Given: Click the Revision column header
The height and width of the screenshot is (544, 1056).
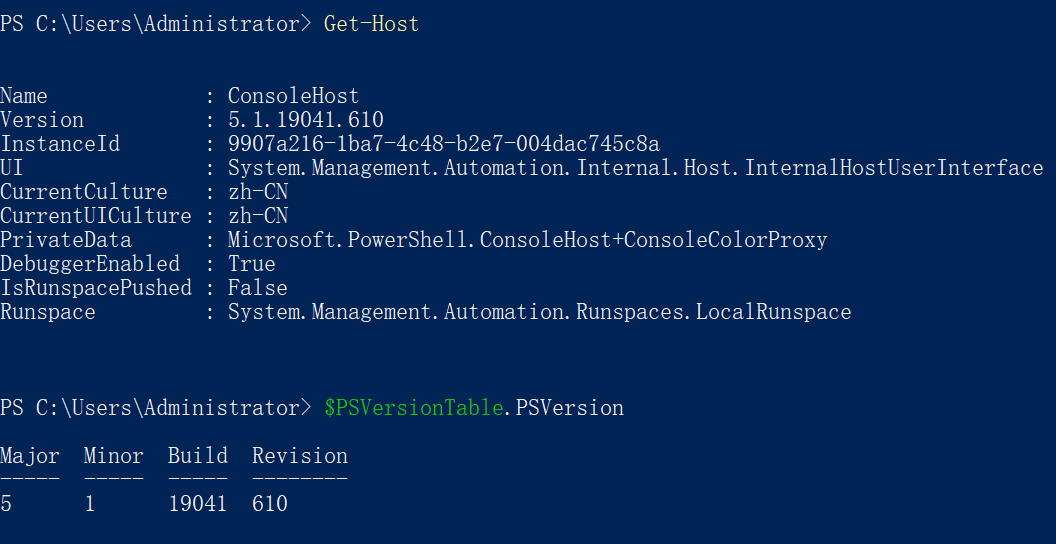Looking at the screenshot, I should 299,456.
